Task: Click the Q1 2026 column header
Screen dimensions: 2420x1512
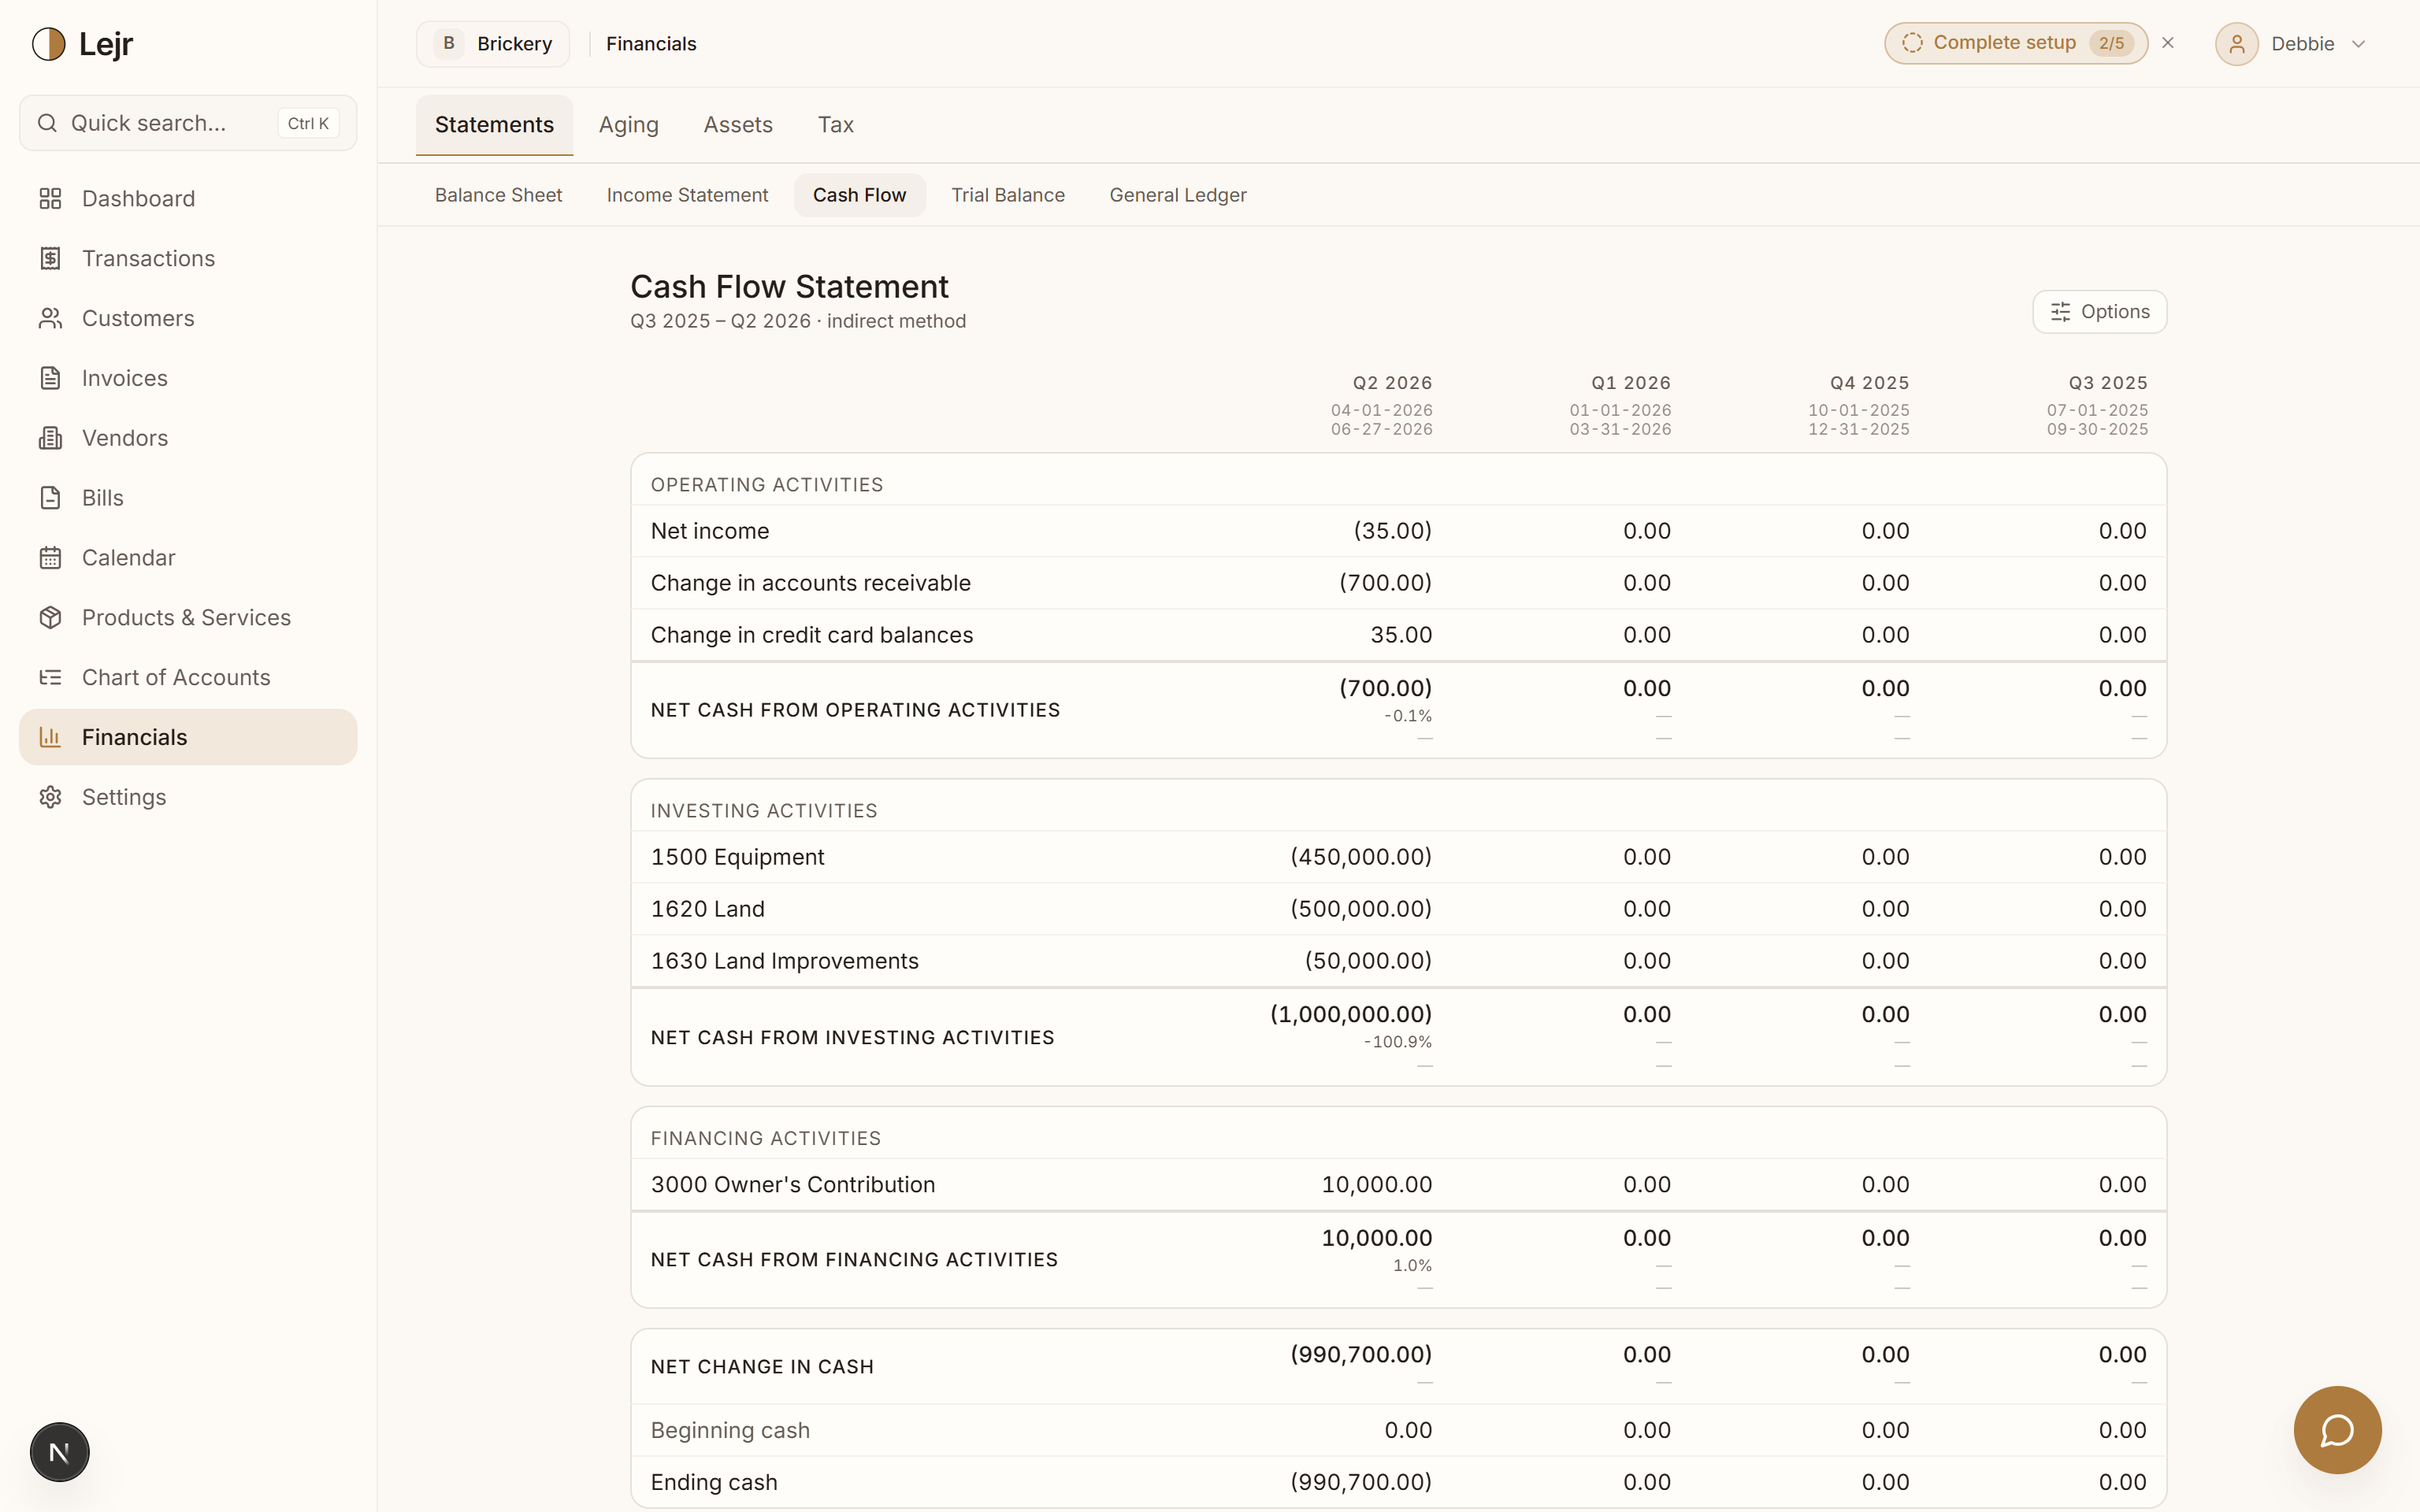Action: pyautogui.click(x=1631, y=383)
